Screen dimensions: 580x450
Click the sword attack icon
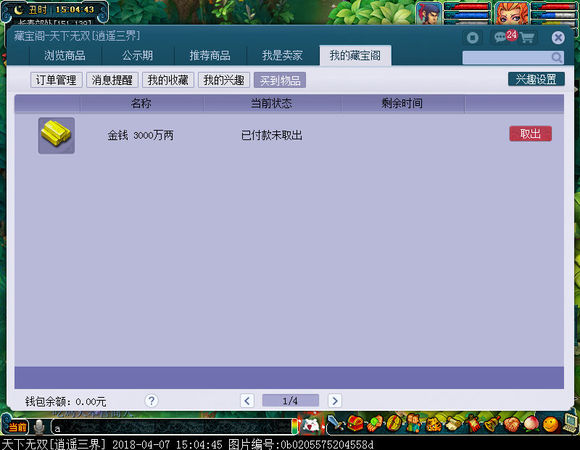pos(335,424)
